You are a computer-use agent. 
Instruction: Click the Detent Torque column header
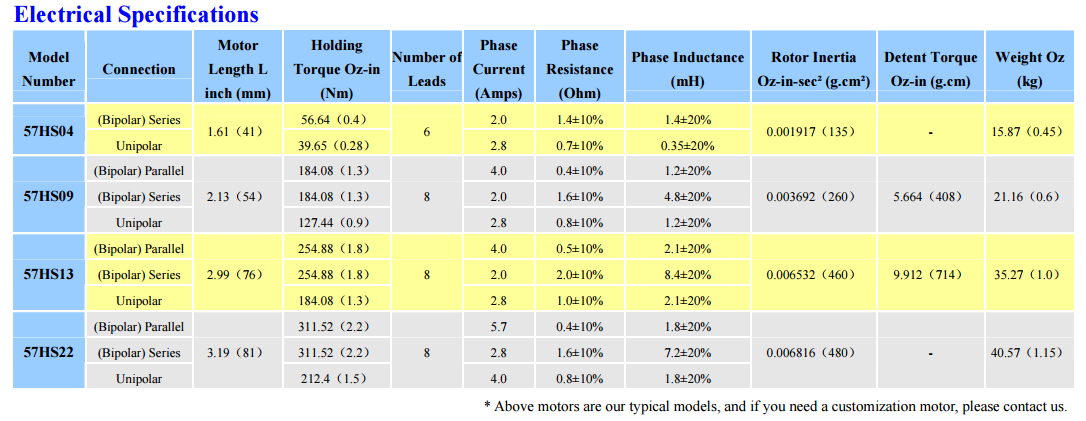point(930,69)
